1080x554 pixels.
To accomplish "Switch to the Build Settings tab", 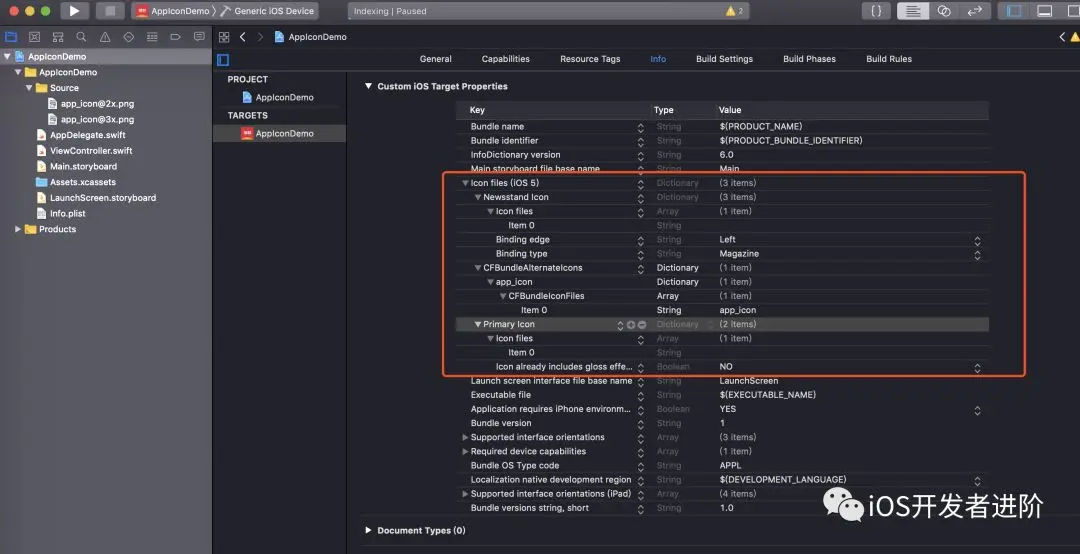I will 724,59.
